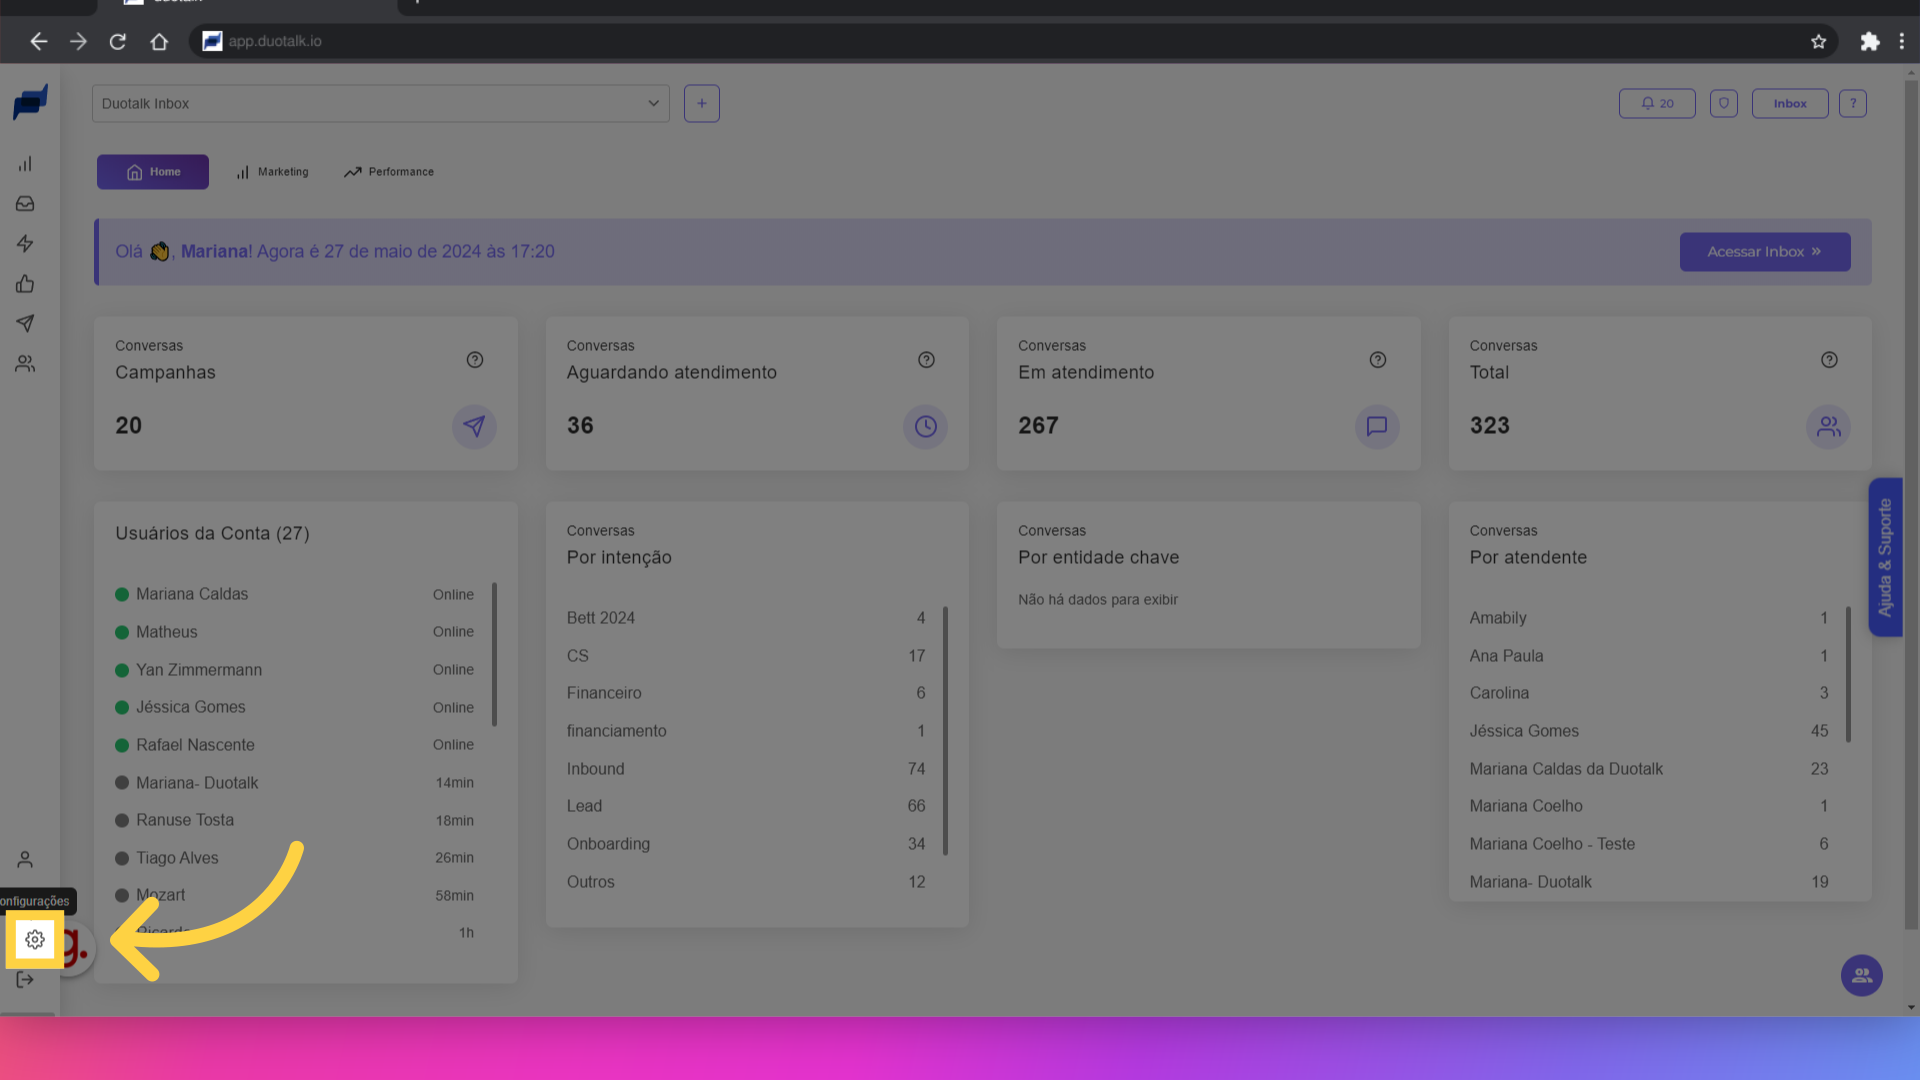
Task: Open the thumbs-up icon in sidebar
Action: click(x=25, y=284)
